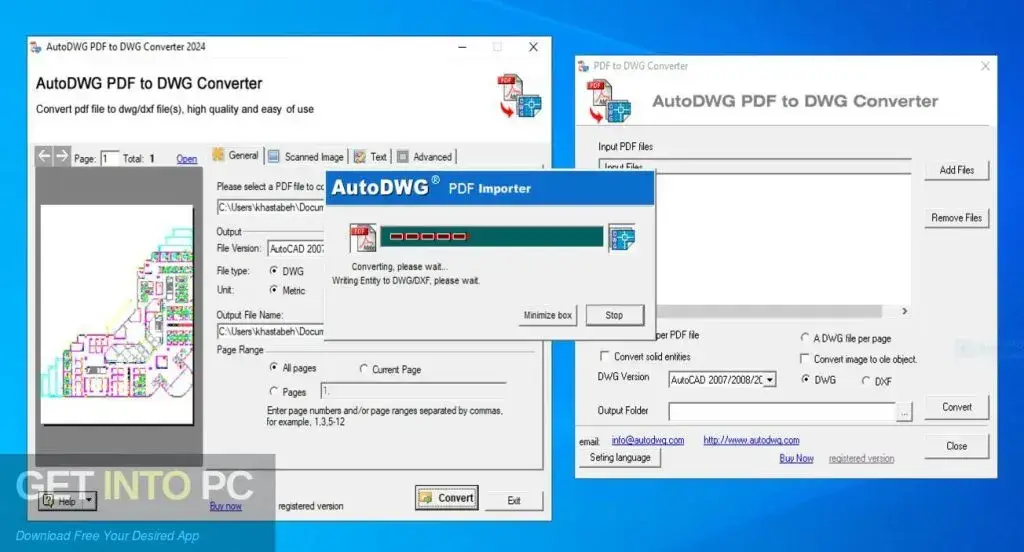Click the General tab pencil icon
1024x552 pixels.
[218, 155]
